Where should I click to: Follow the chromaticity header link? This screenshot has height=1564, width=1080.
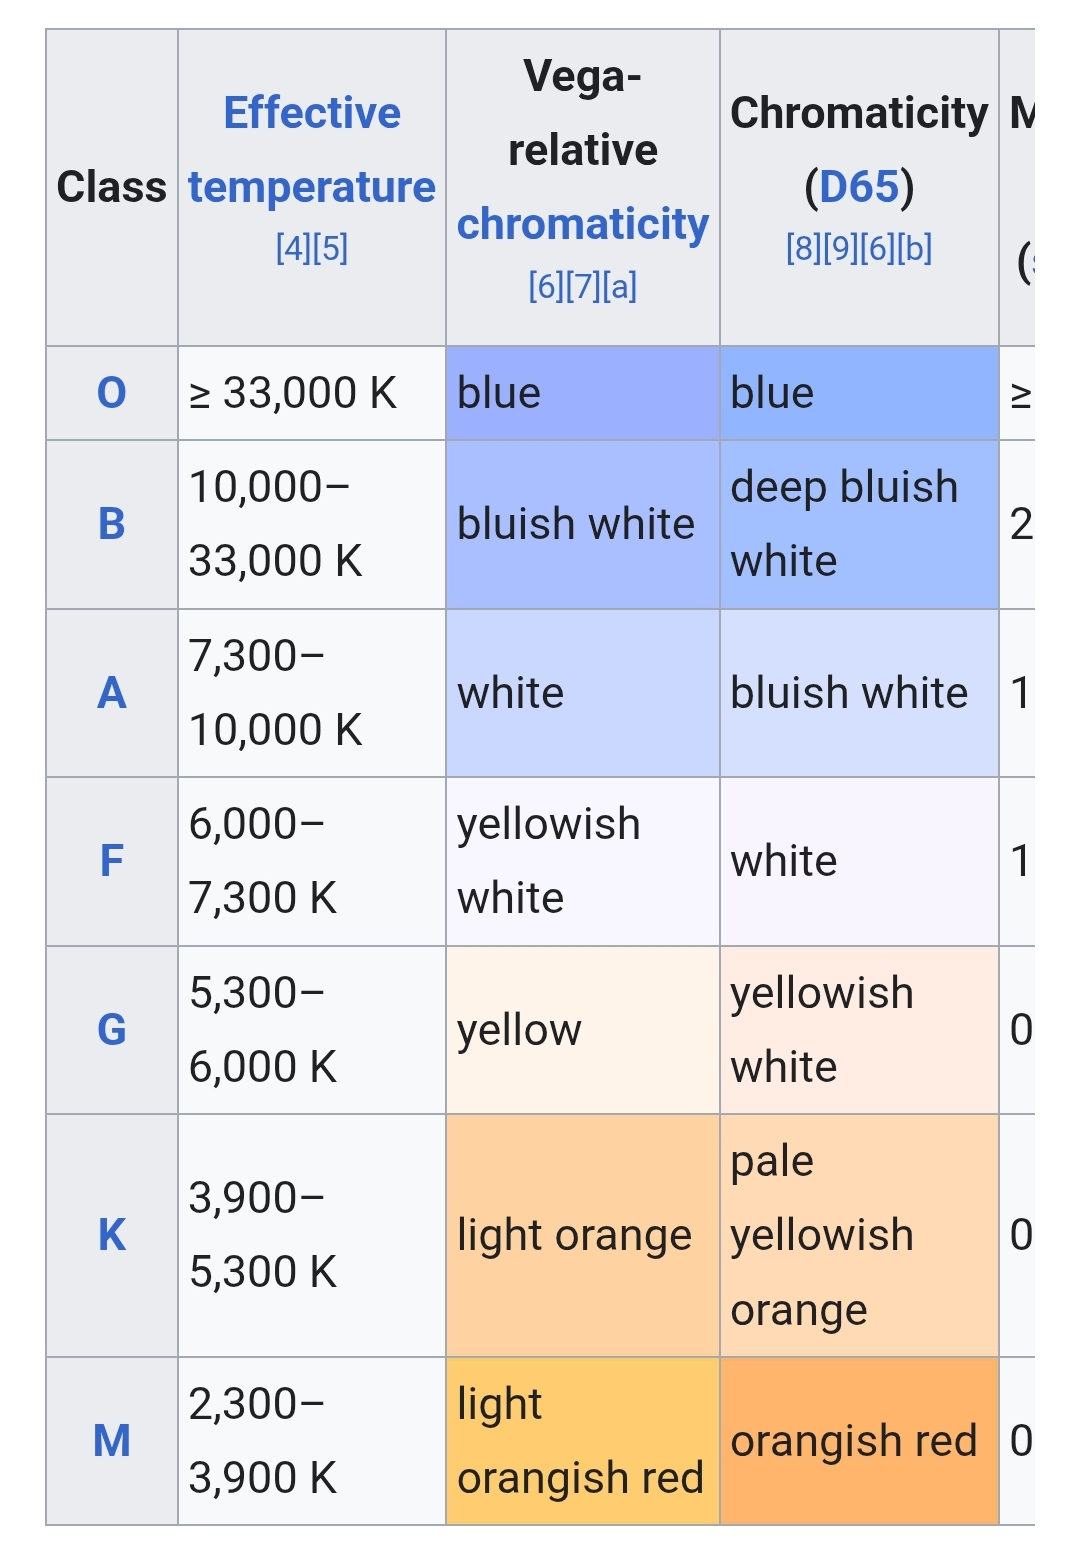[x=583, y=224]
